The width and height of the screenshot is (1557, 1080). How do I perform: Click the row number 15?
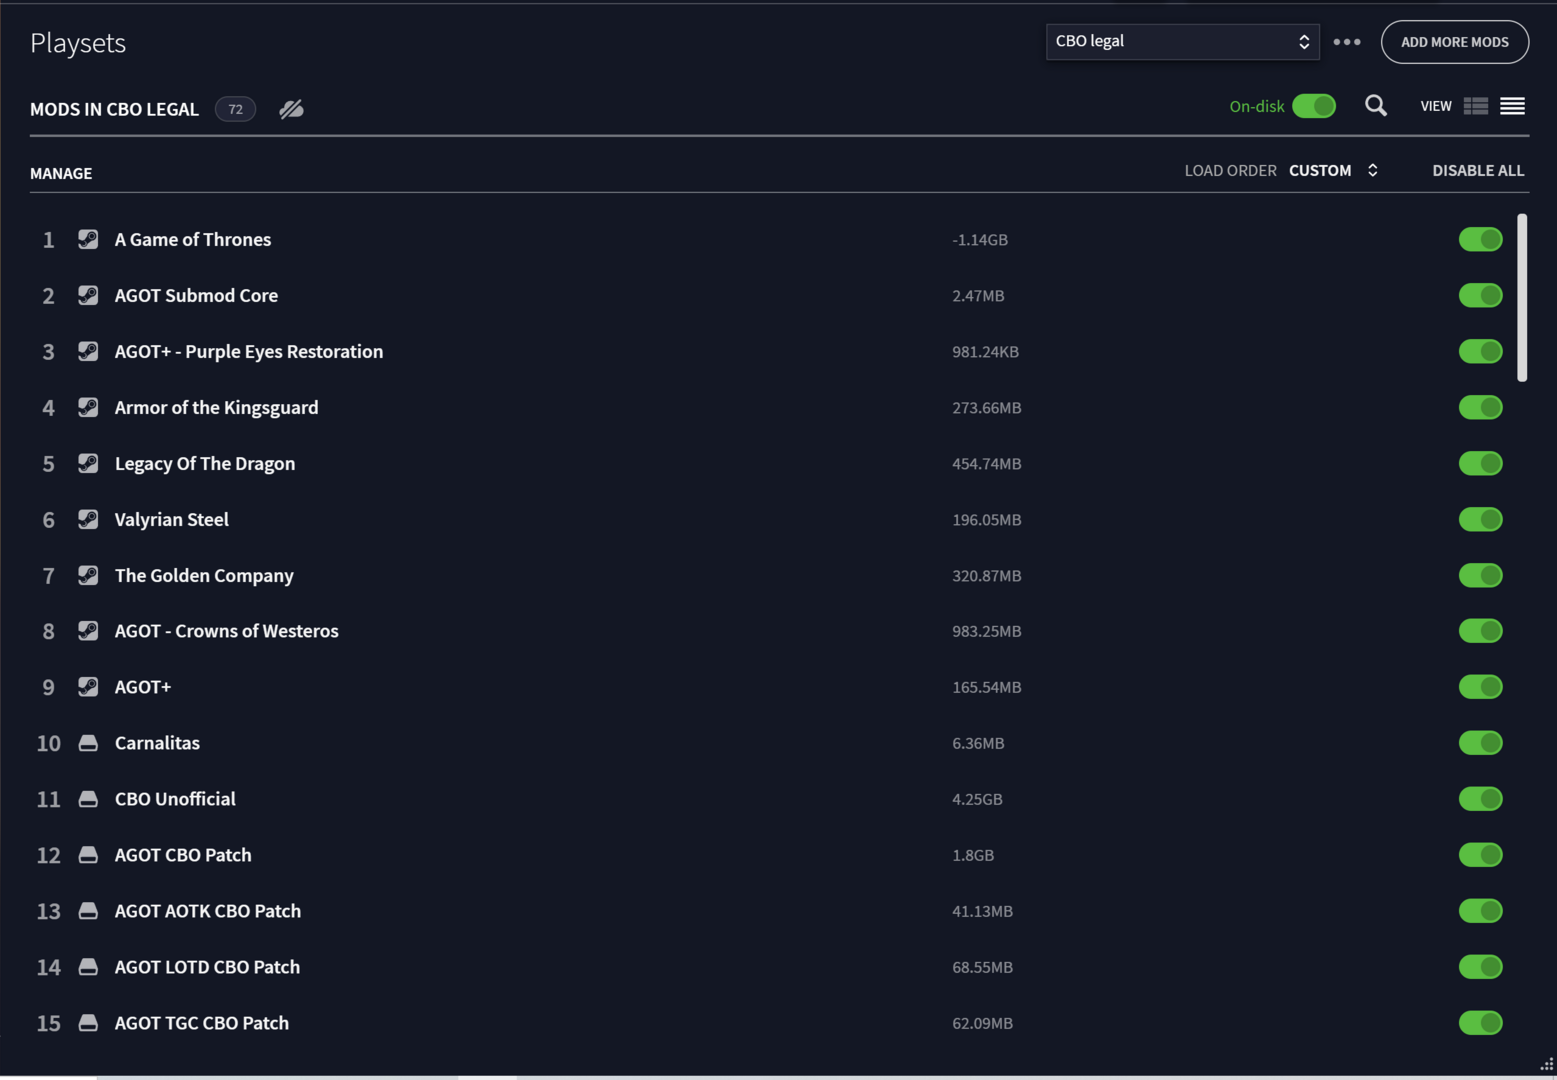coord(48,1023)
